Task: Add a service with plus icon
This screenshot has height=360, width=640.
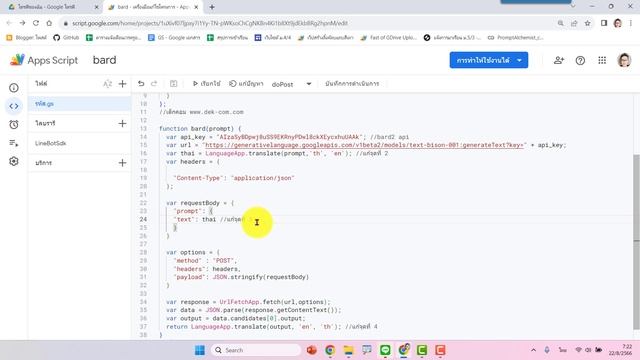Action: tap(122, 163)
